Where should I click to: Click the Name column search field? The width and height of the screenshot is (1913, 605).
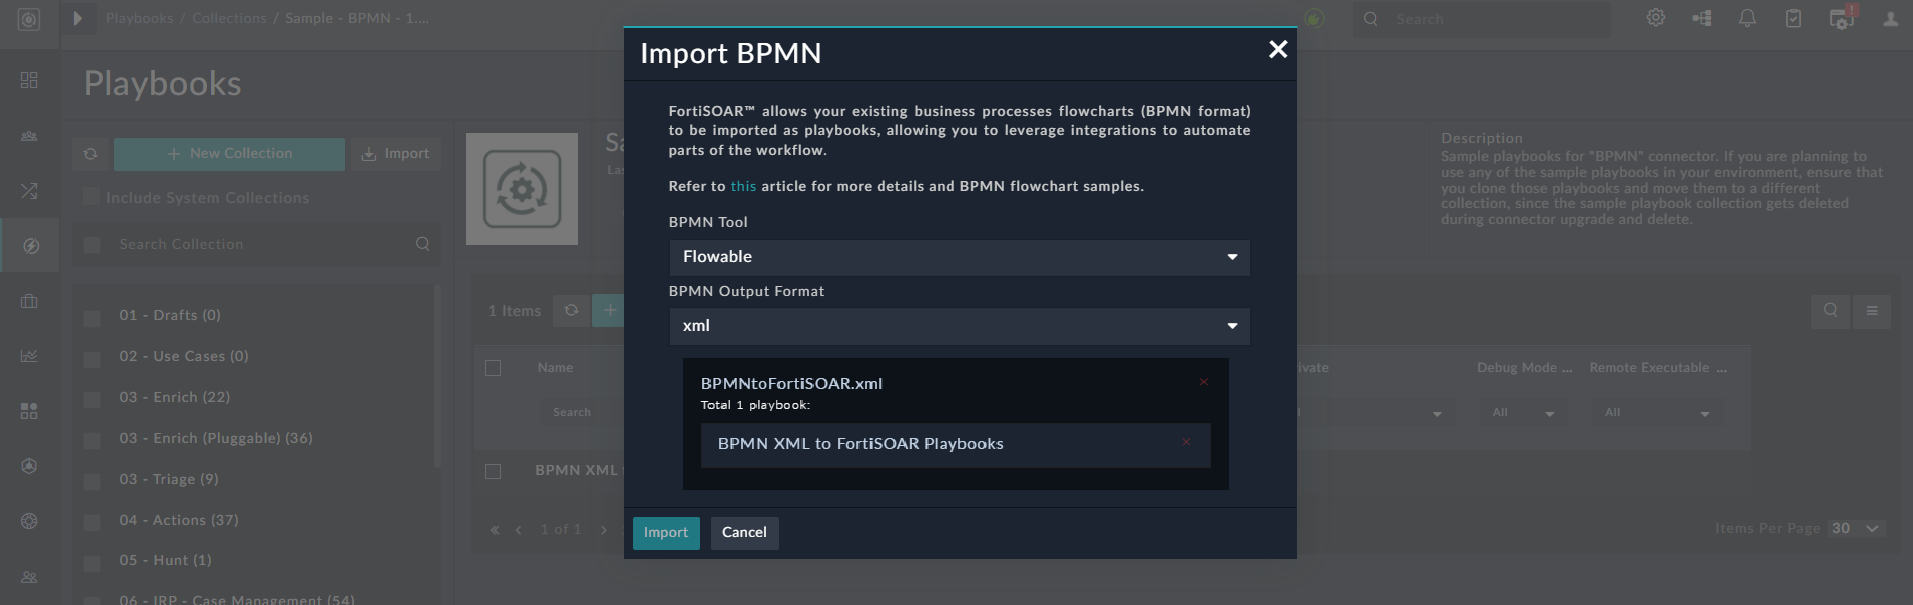(x=583, y=412)
